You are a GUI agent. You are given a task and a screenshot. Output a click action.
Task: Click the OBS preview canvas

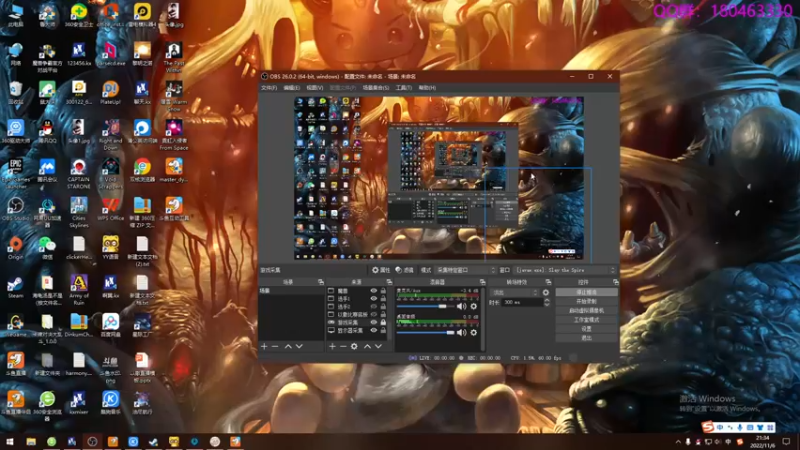439,178
